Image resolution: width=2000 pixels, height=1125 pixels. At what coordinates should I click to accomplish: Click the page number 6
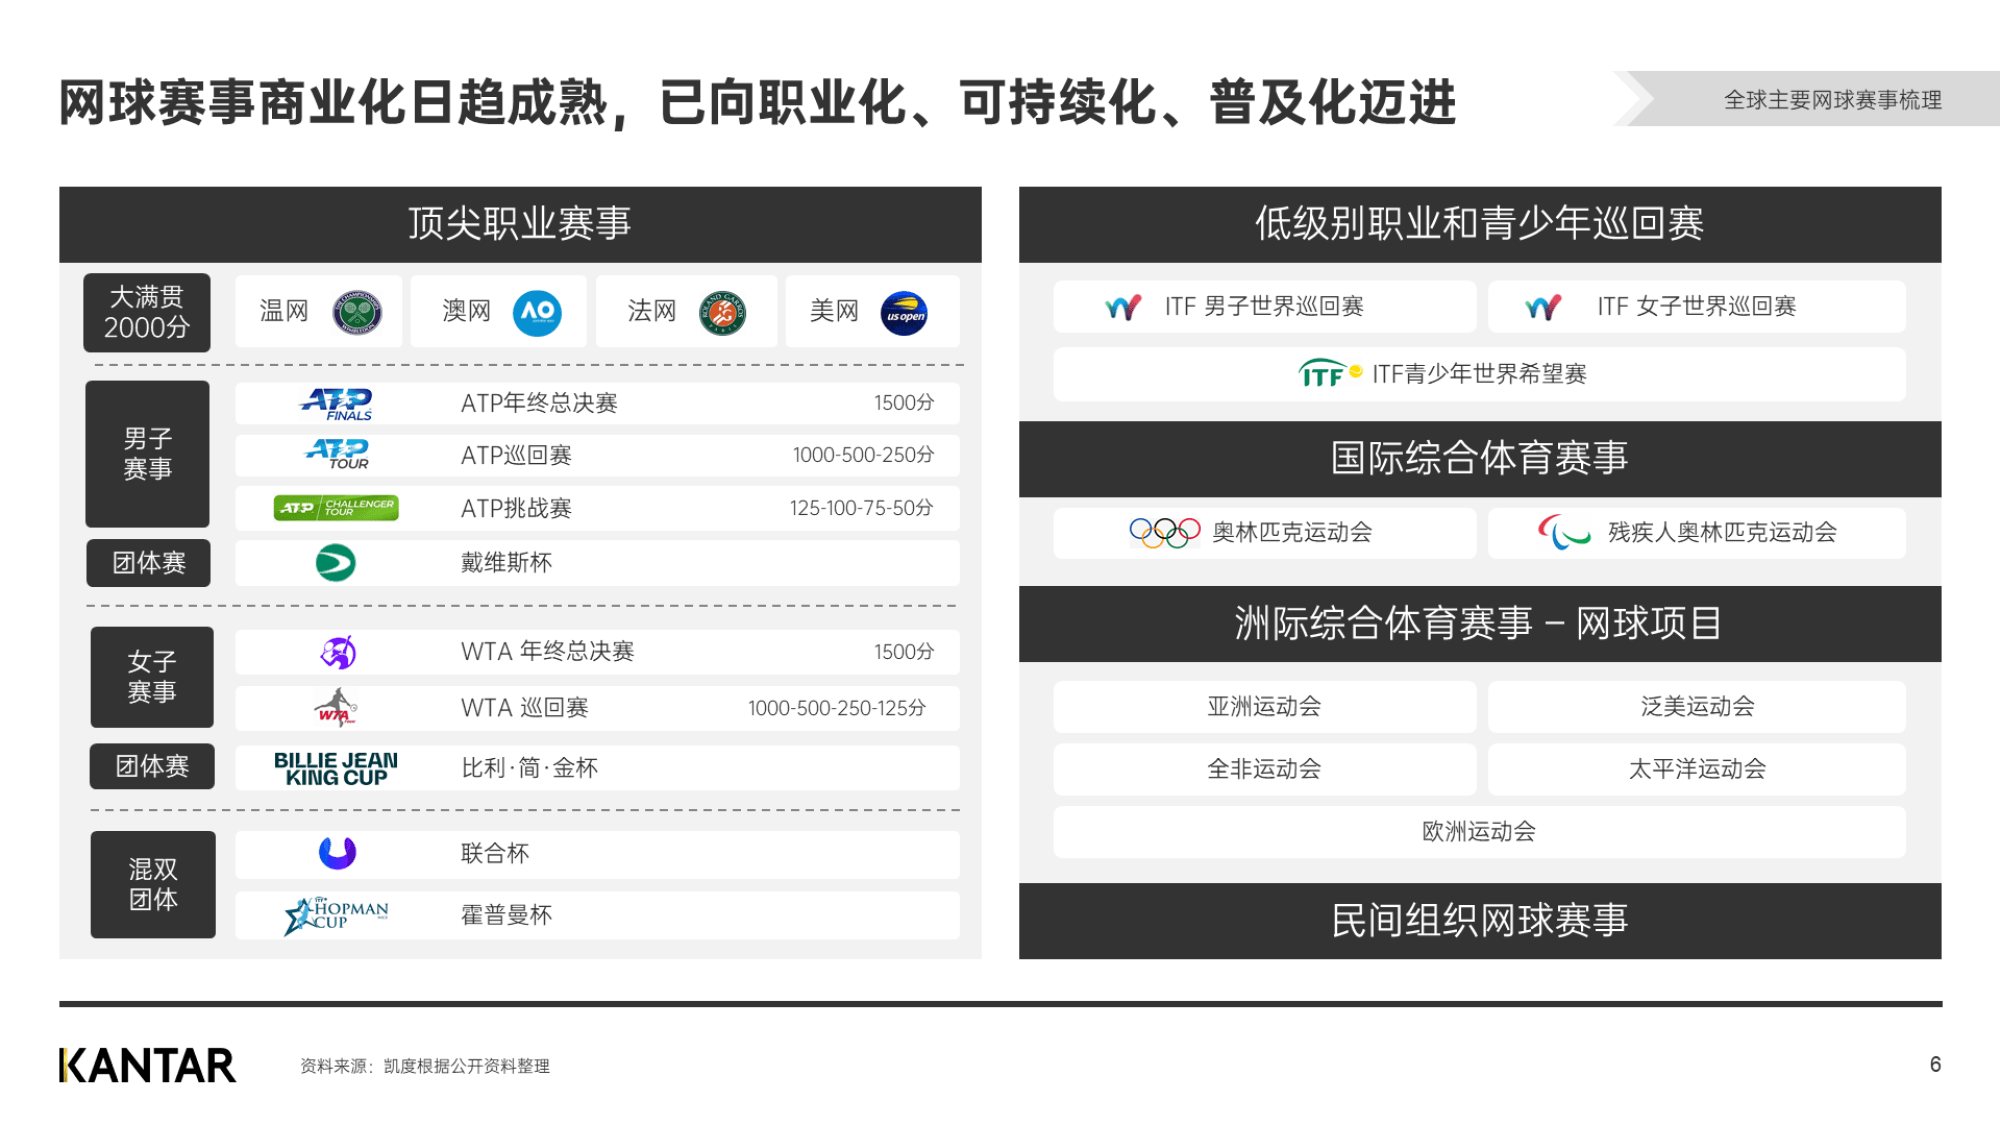1933,1065
